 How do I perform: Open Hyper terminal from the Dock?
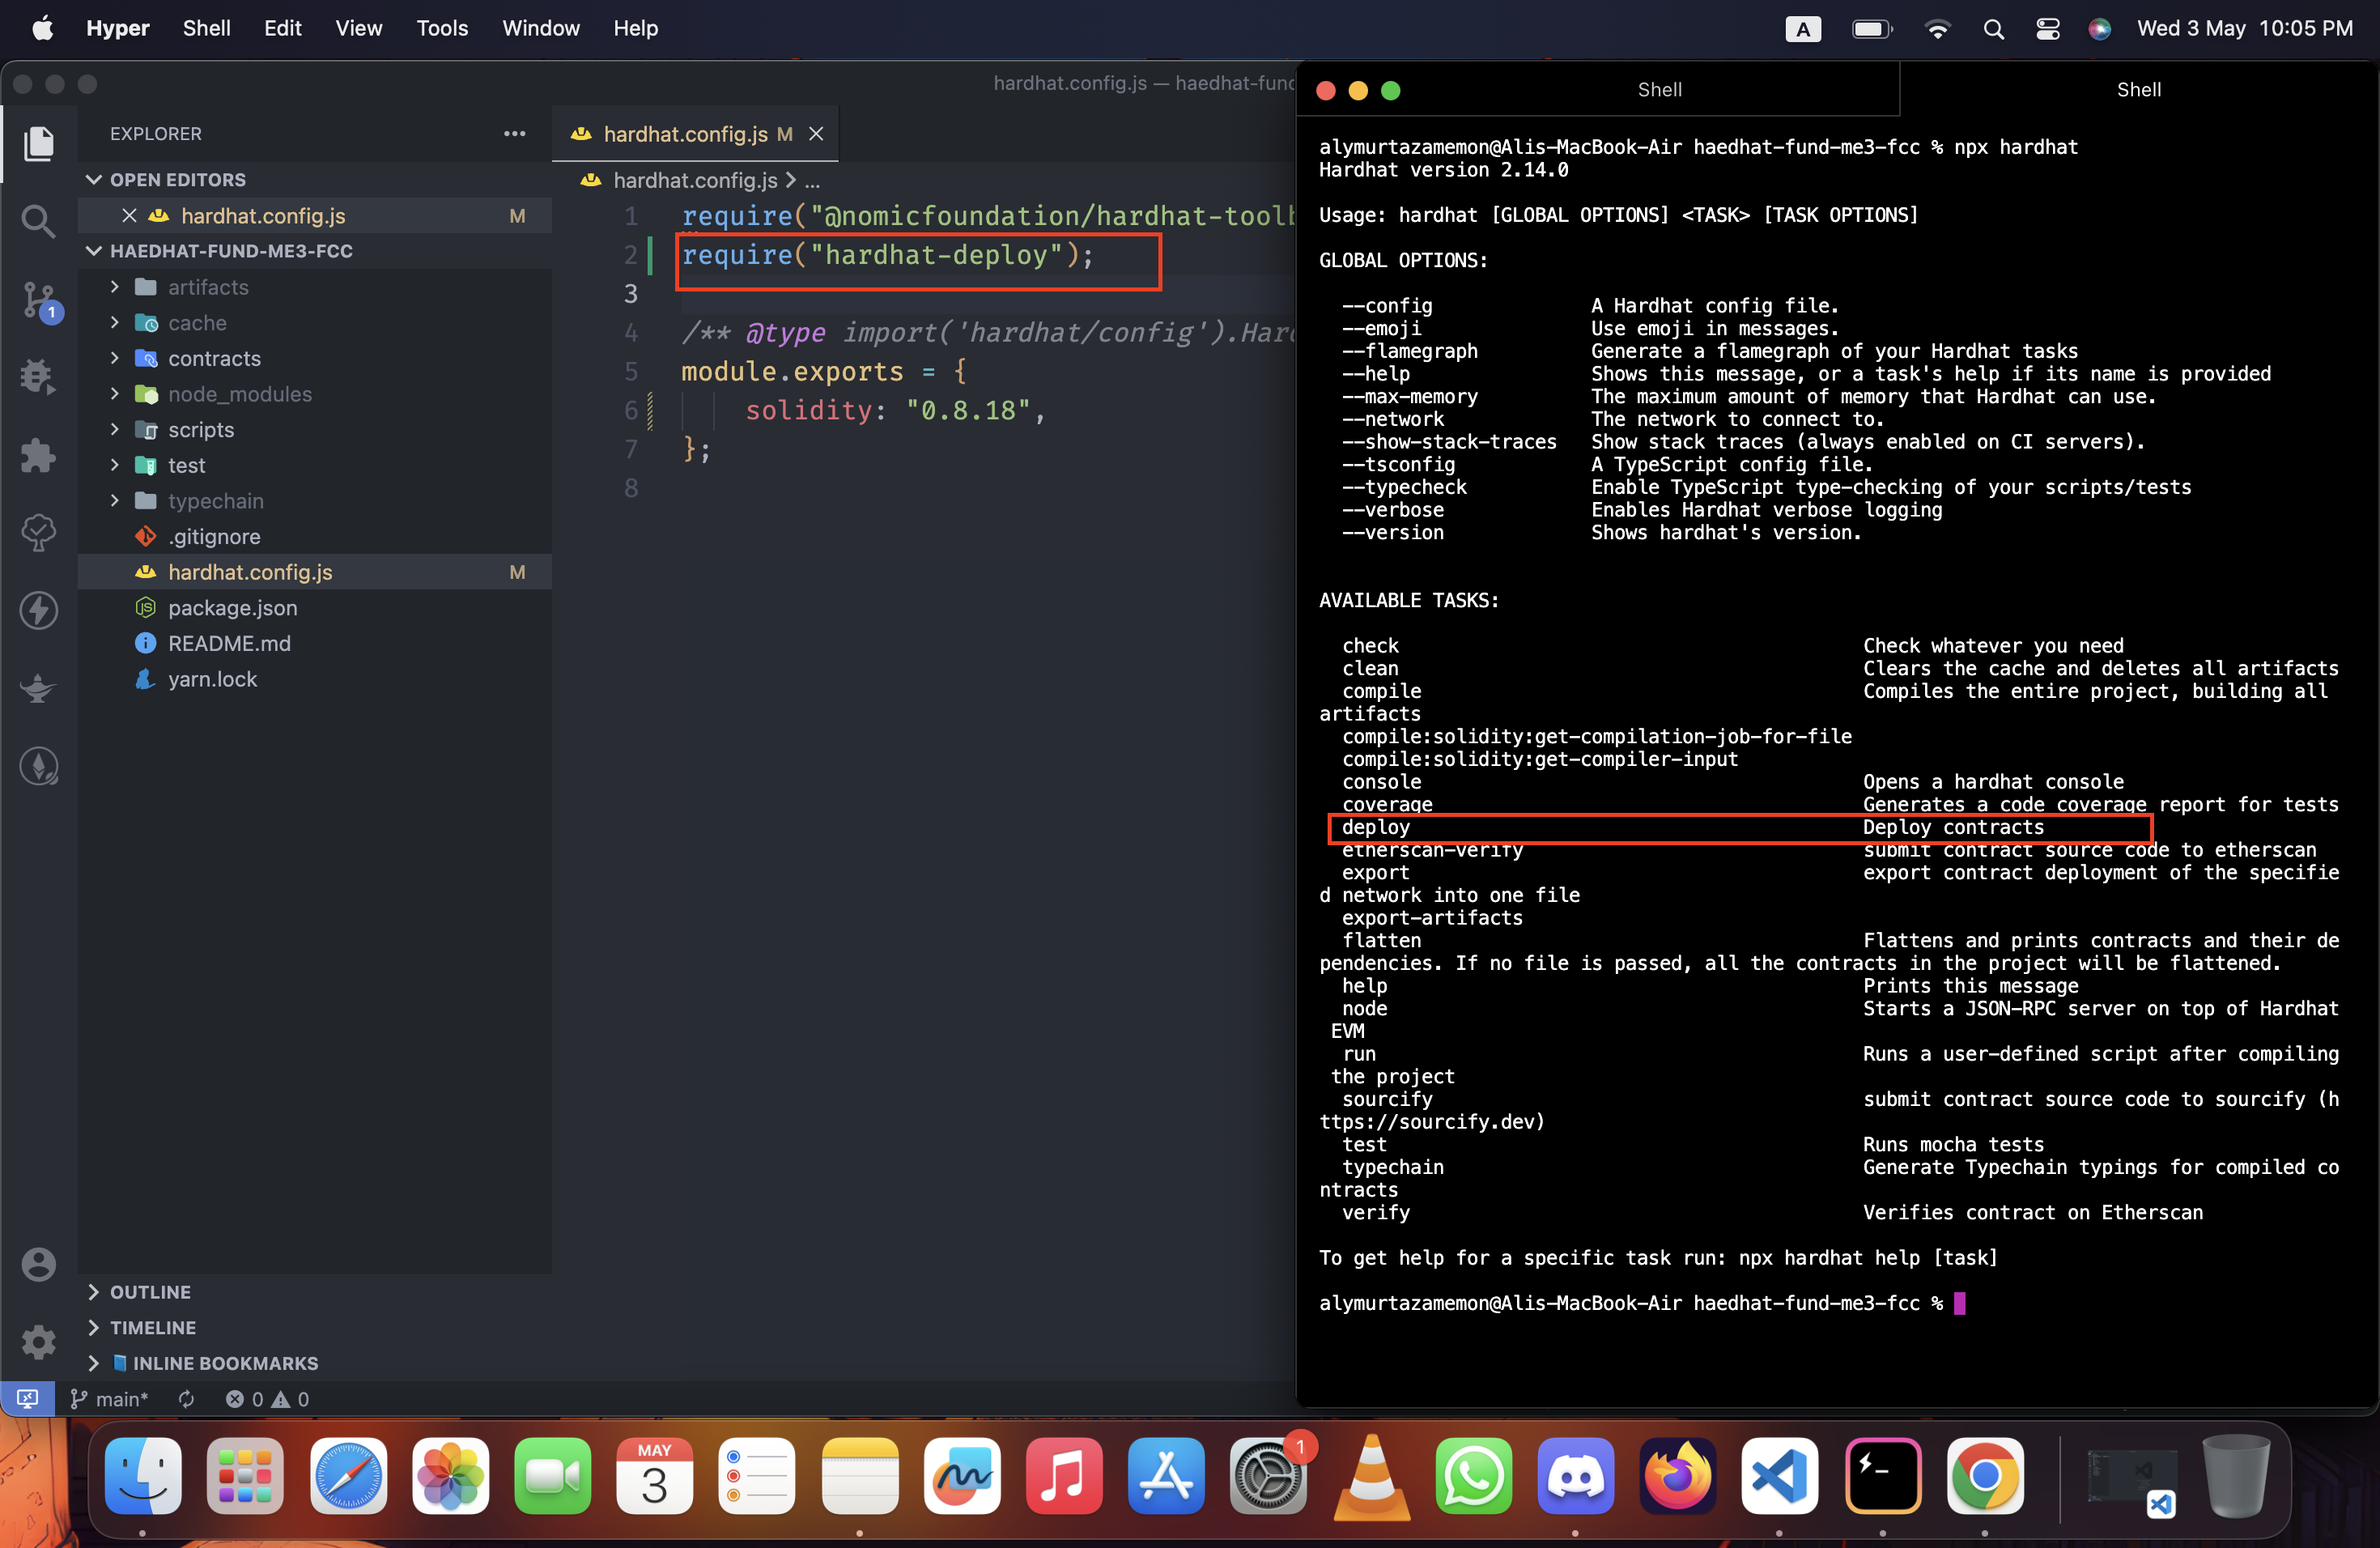click(x=1882, y=1476)
